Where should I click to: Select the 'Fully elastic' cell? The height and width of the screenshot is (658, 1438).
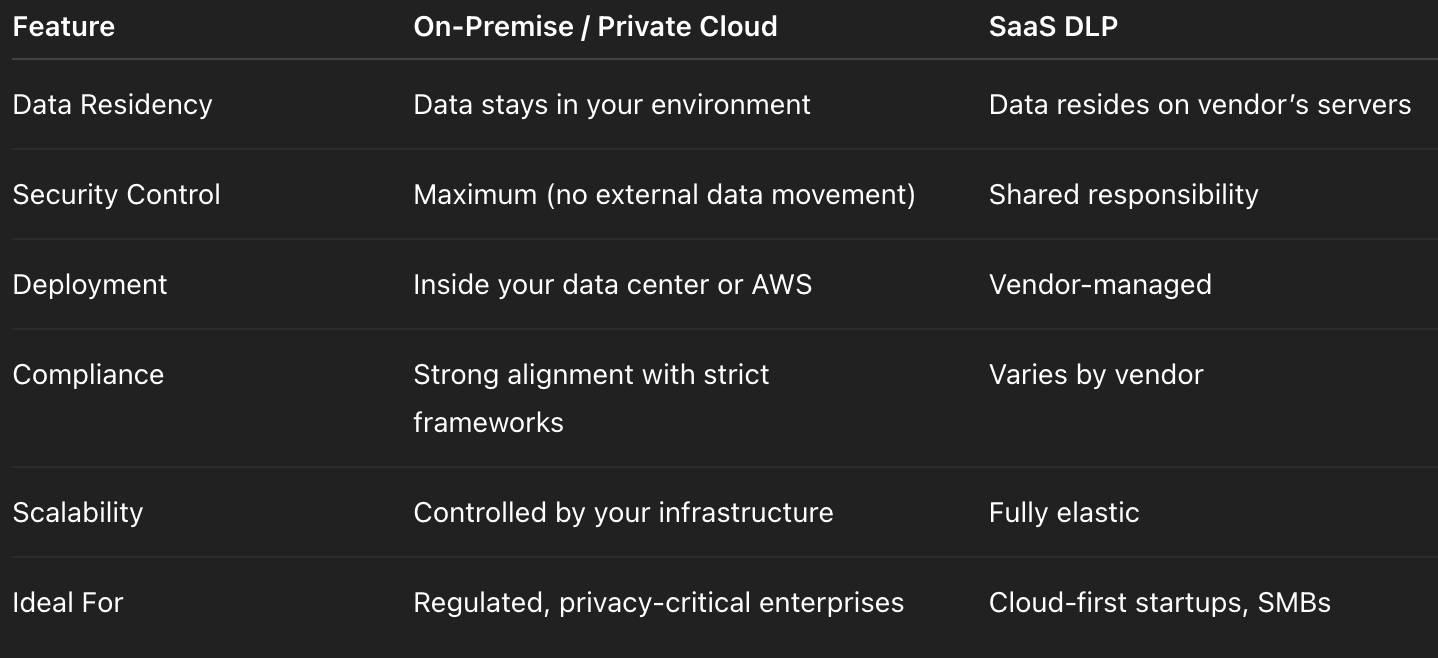pos(1064,513)
